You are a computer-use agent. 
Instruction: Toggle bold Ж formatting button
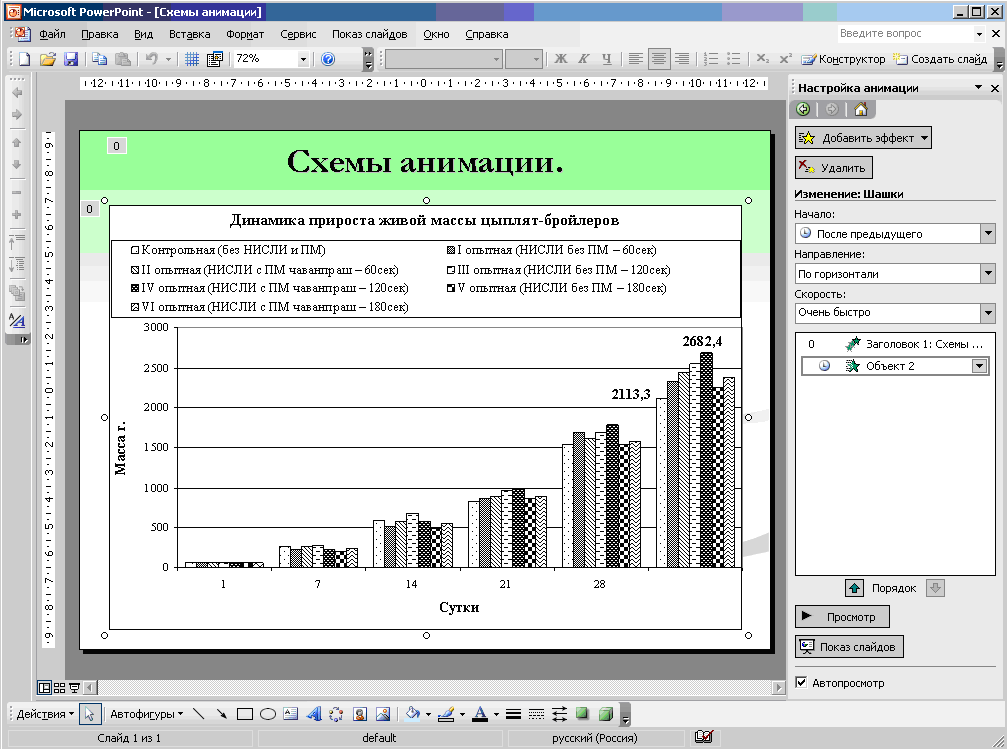[561, 60]
